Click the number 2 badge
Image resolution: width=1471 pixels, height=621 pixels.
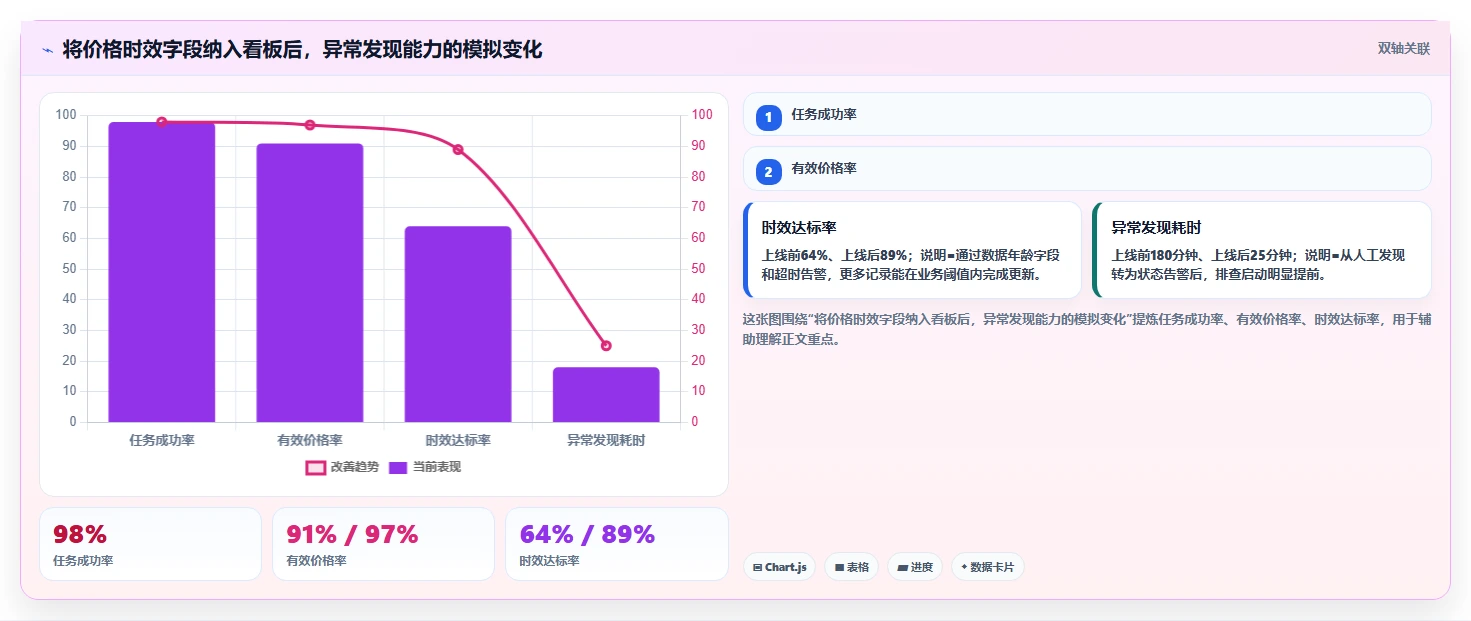click(x=768, y=172)
